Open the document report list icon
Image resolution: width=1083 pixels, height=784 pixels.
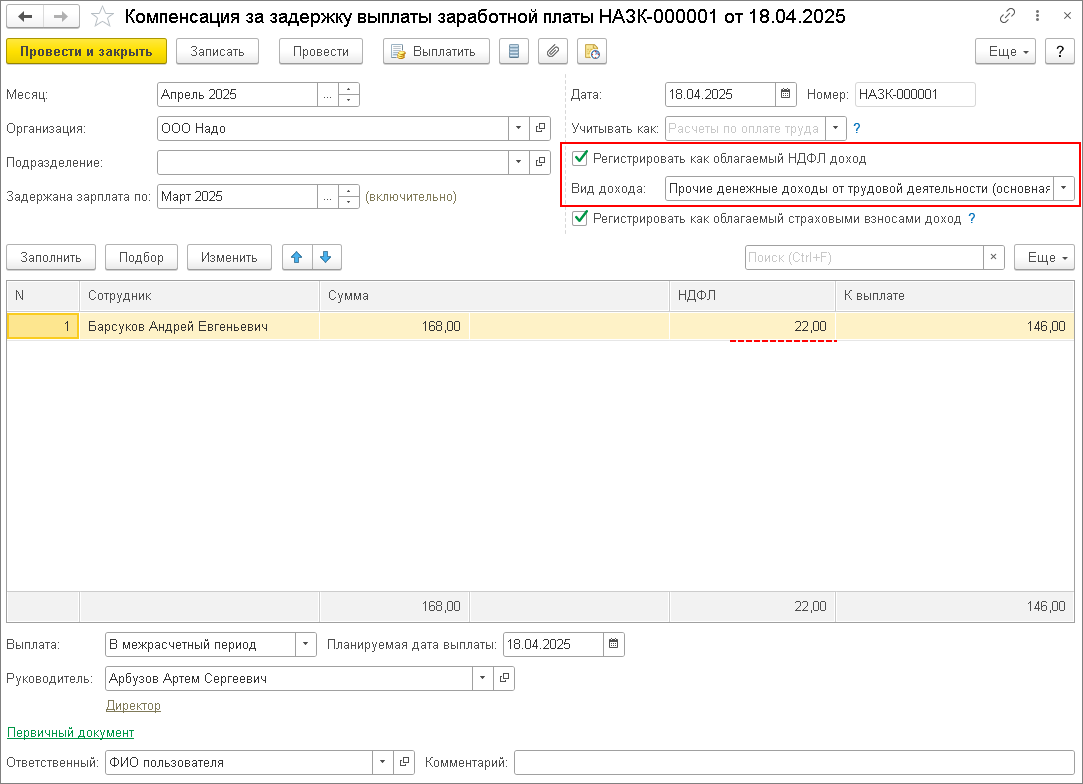[x=514, y=51]
